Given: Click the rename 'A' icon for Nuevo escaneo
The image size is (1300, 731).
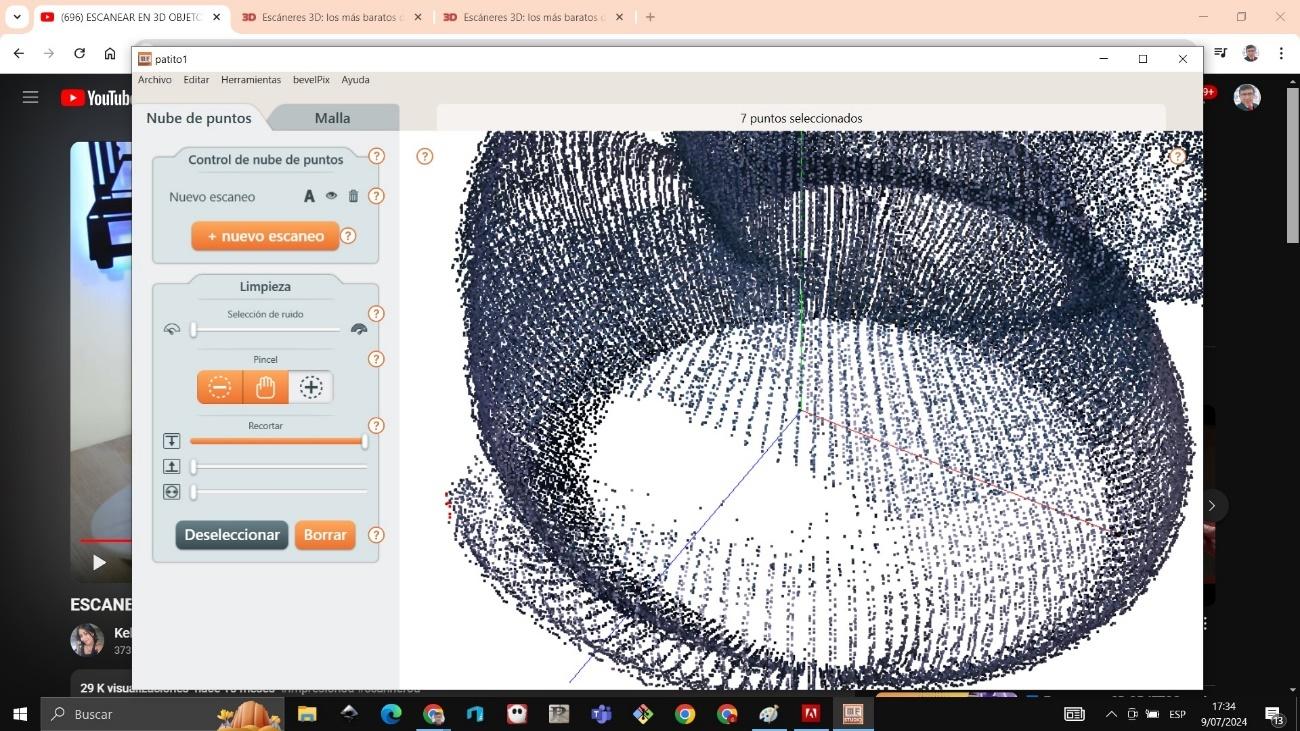Looking at the screenshot, I should coord(309,197).
